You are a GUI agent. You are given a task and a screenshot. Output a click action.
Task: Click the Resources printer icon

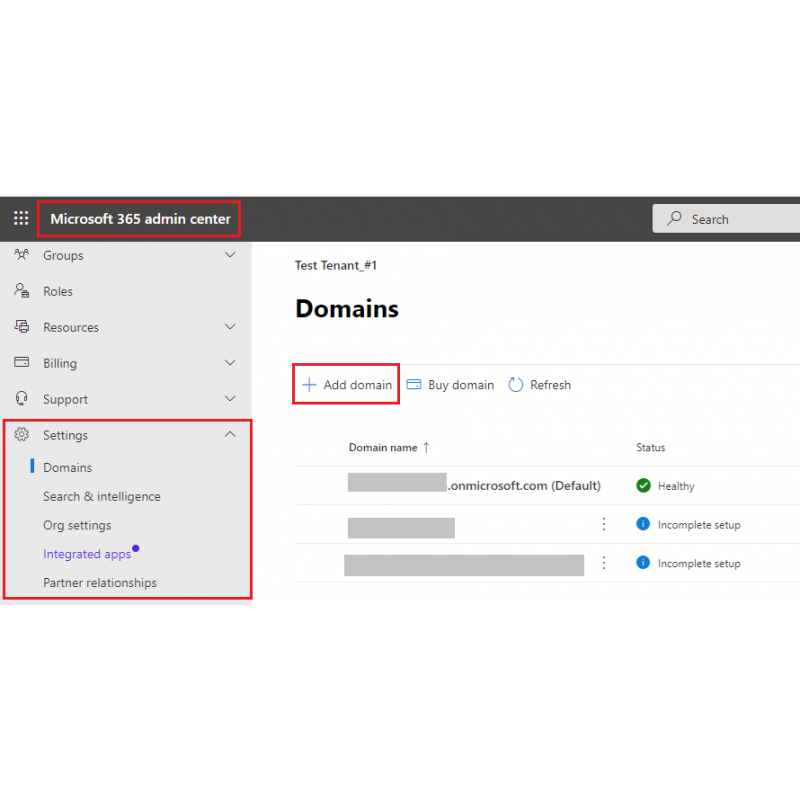pyautogui.click(x=21, y=327)
